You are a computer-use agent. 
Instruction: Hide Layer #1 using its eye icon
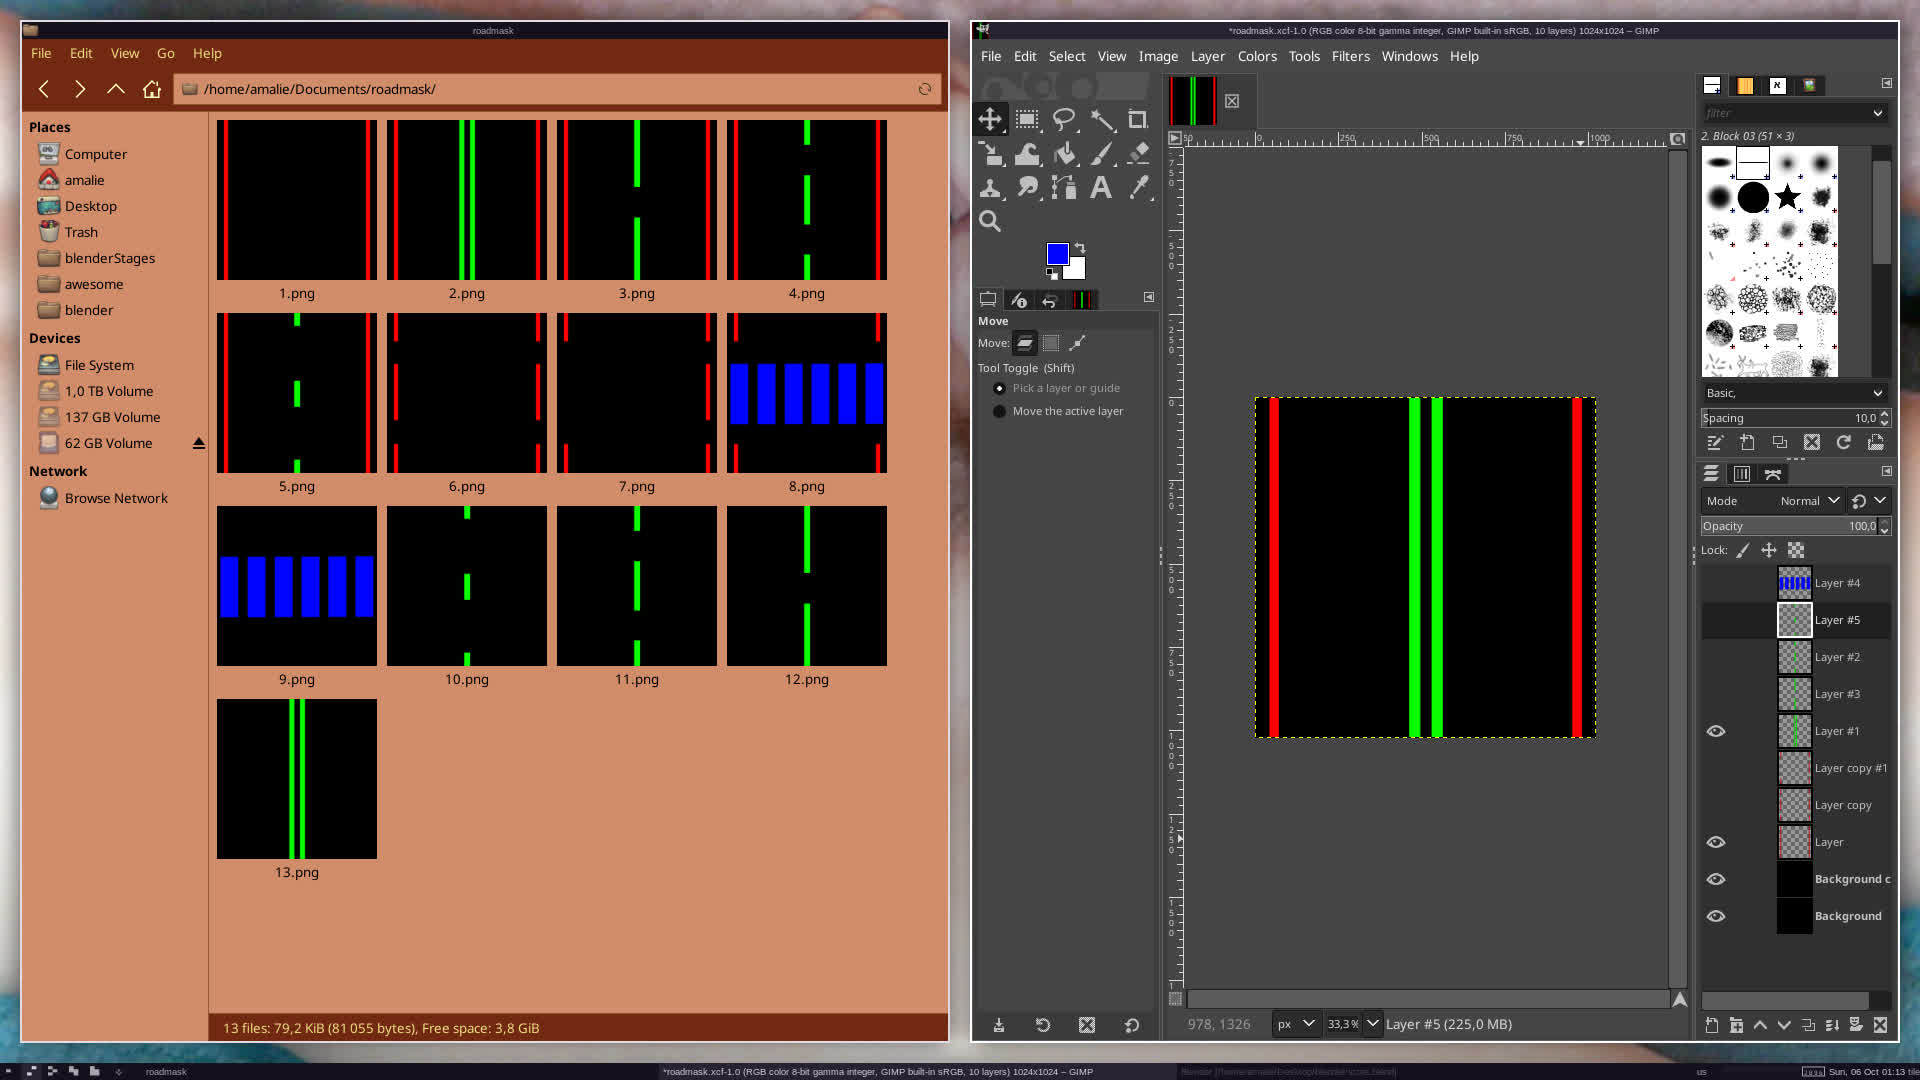tap(1716, 731)
